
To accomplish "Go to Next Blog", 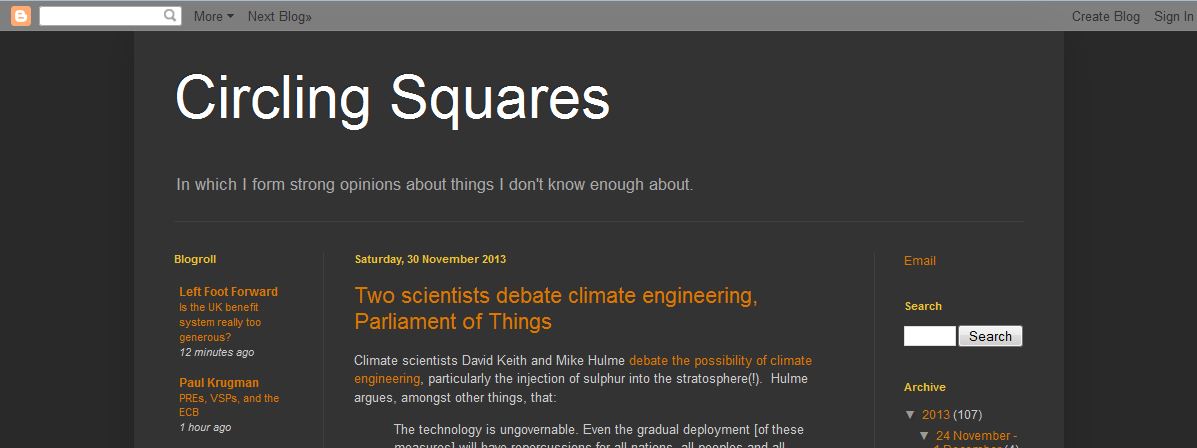I will [x=279, y=16].
